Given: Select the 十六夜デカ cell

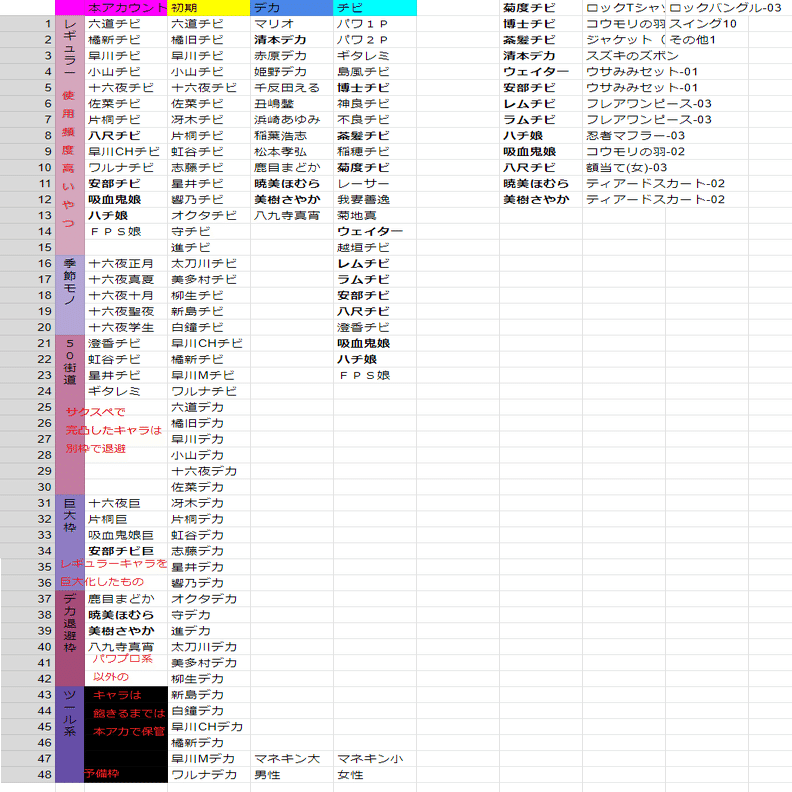Looking at the screenshot, I should [209, 472].
